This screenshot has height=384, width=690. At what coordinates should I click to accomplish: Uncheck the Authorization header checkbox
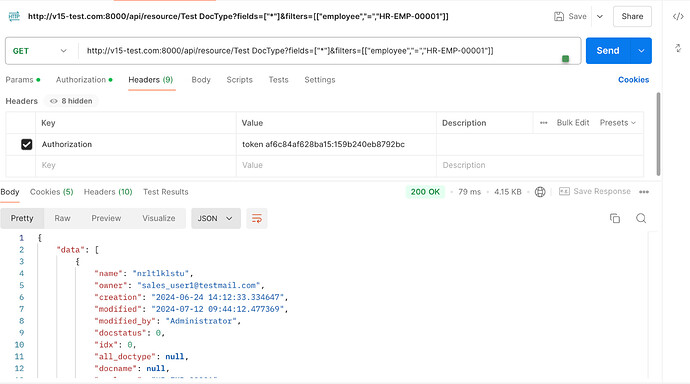coord(26,144)
